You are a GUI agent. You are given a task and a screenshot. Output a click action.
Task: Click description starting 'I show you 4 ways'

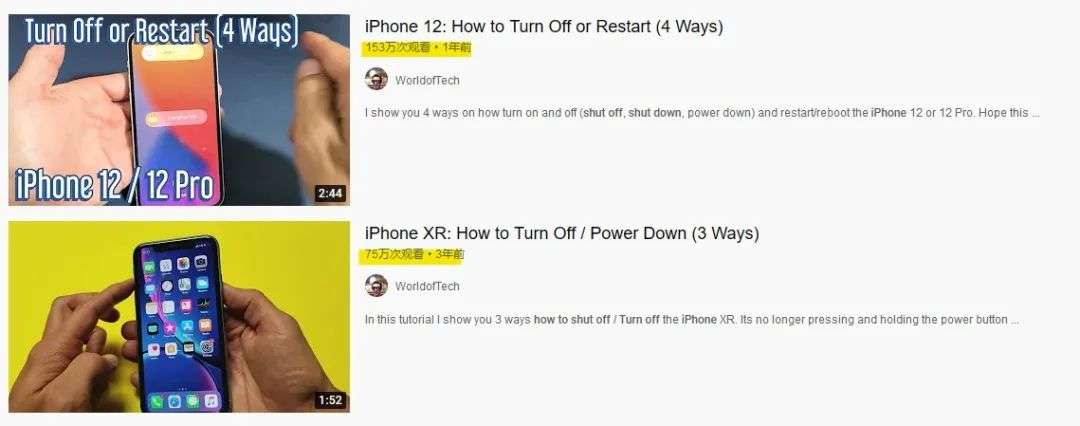[x=701, y=113]
